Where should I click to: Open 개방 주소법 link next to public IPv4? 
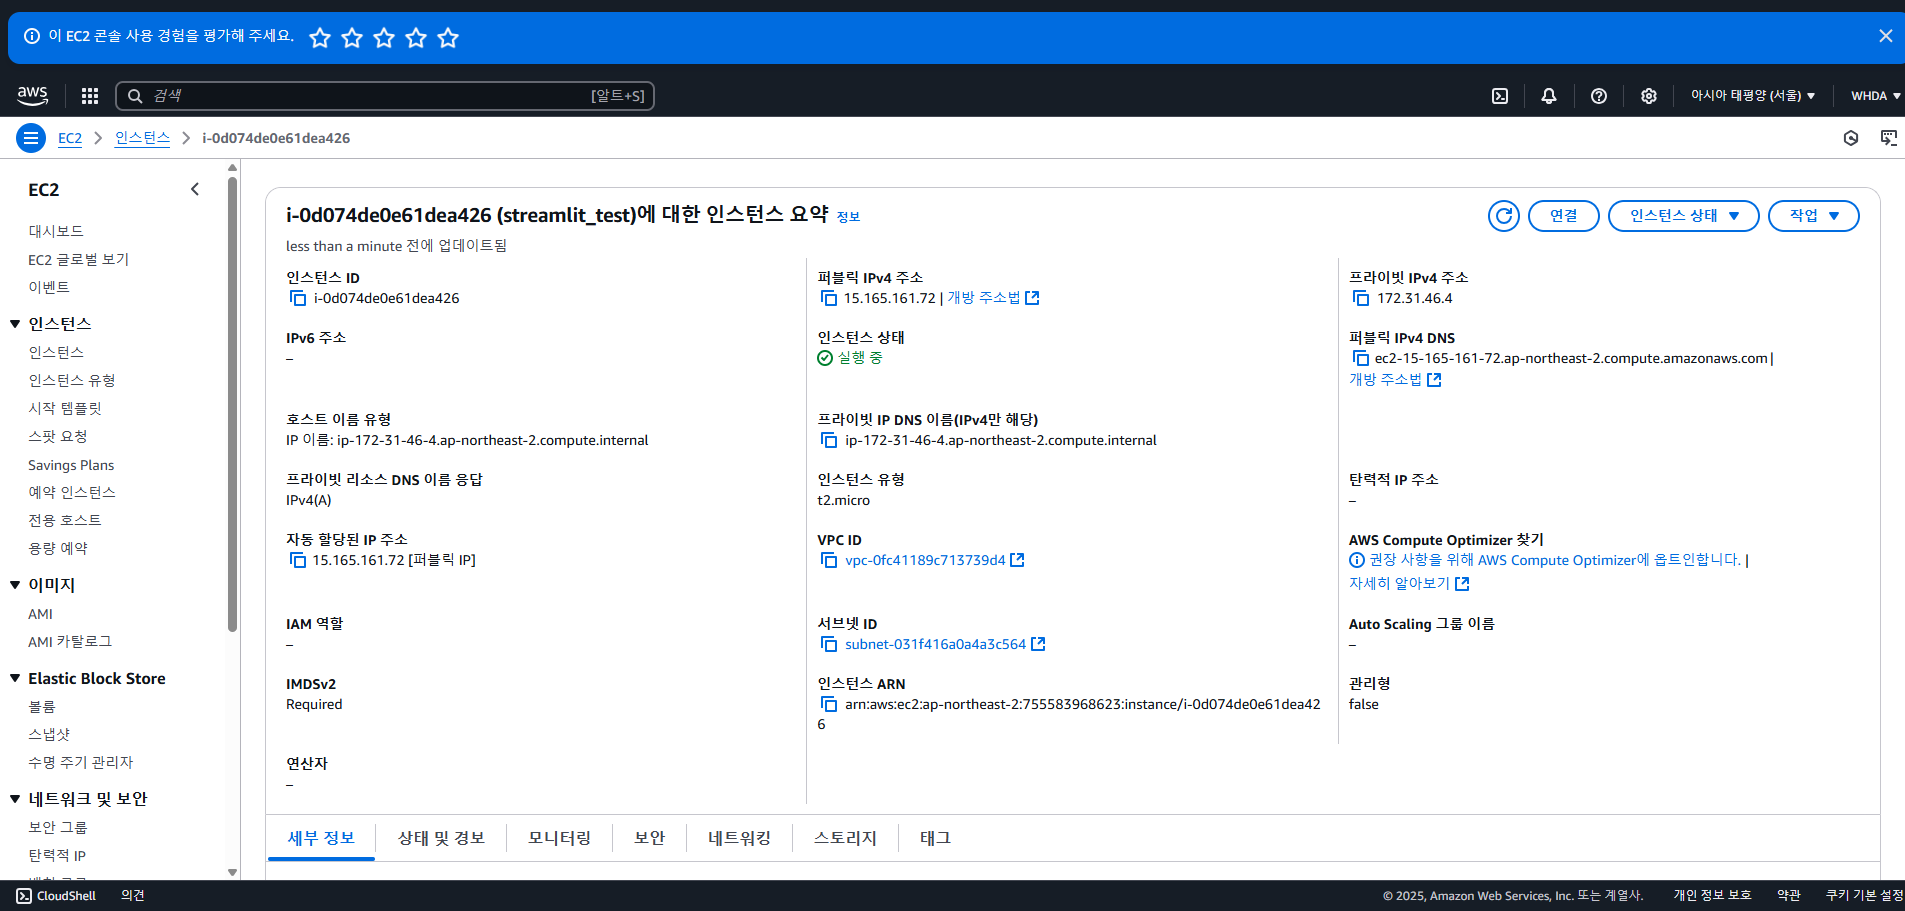[x=993, y=298]
